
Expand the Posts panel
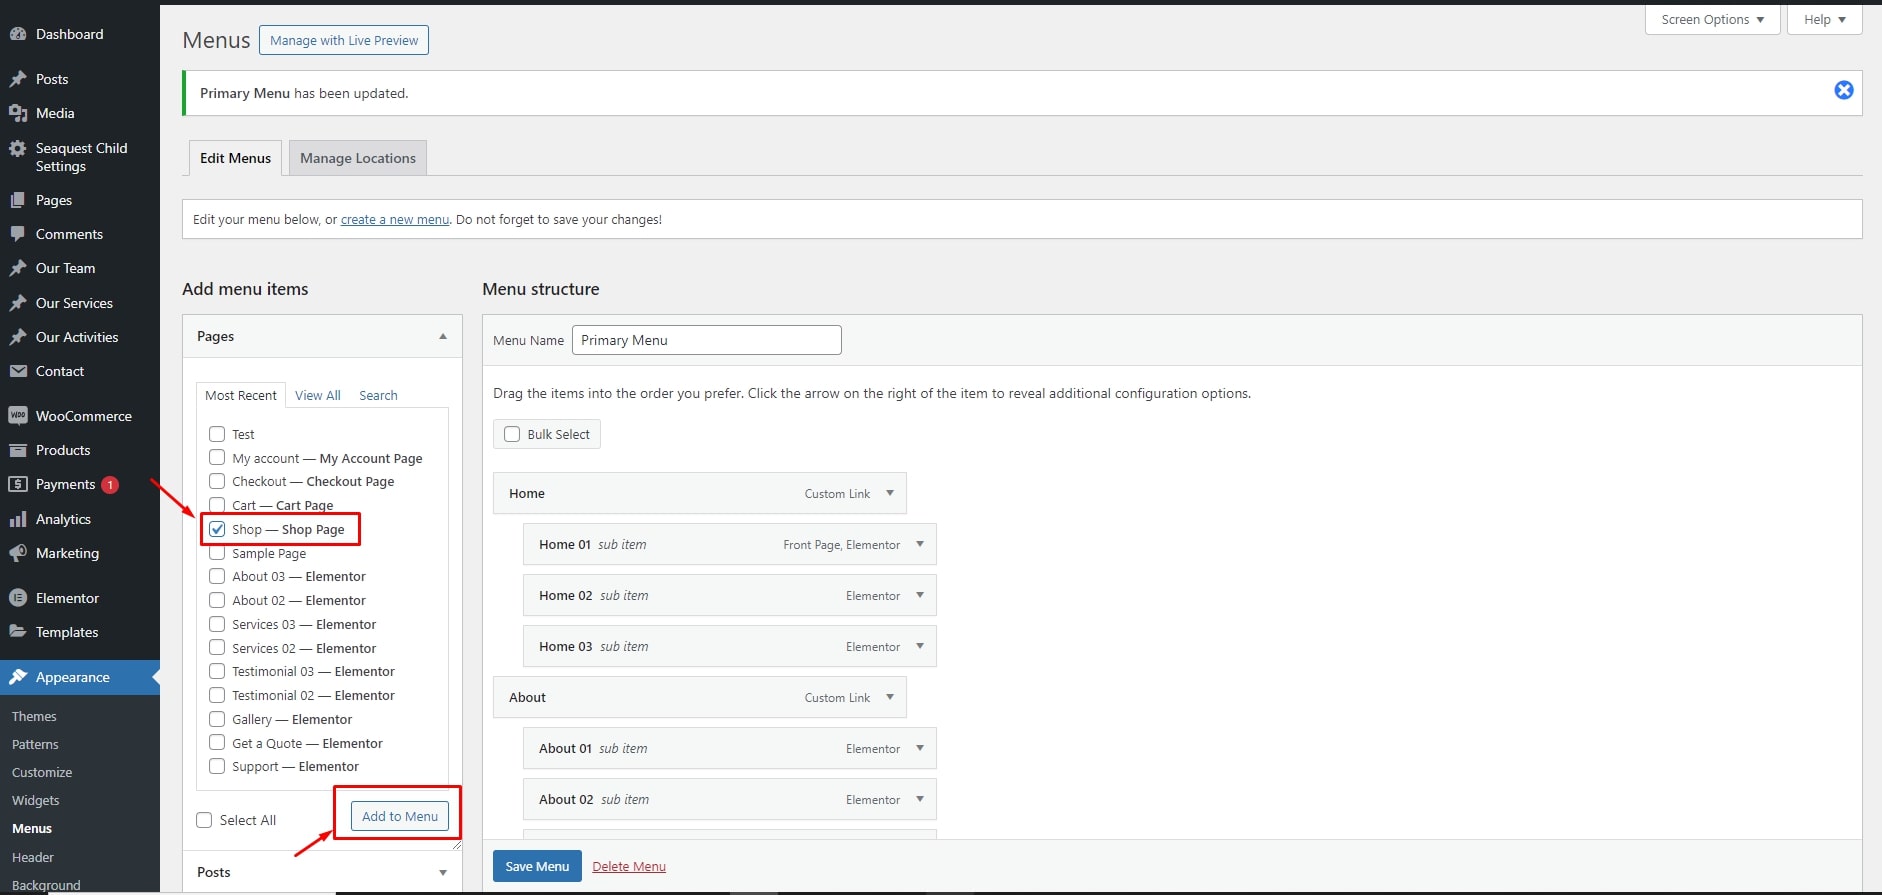point(443,872)
